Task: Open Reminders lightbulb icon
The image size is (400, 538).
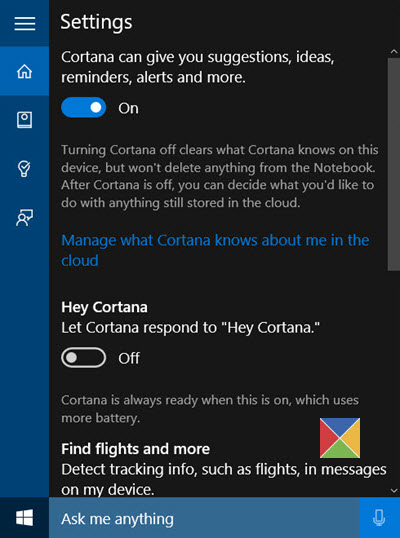Action: (24, 169)
